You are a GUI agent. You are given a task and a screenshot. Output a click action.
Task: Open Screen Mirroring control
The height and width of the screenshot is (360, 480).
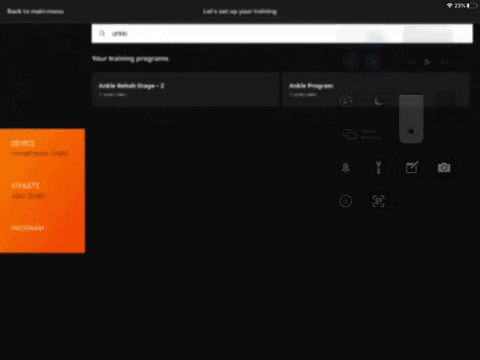click(x=362, y=134)
